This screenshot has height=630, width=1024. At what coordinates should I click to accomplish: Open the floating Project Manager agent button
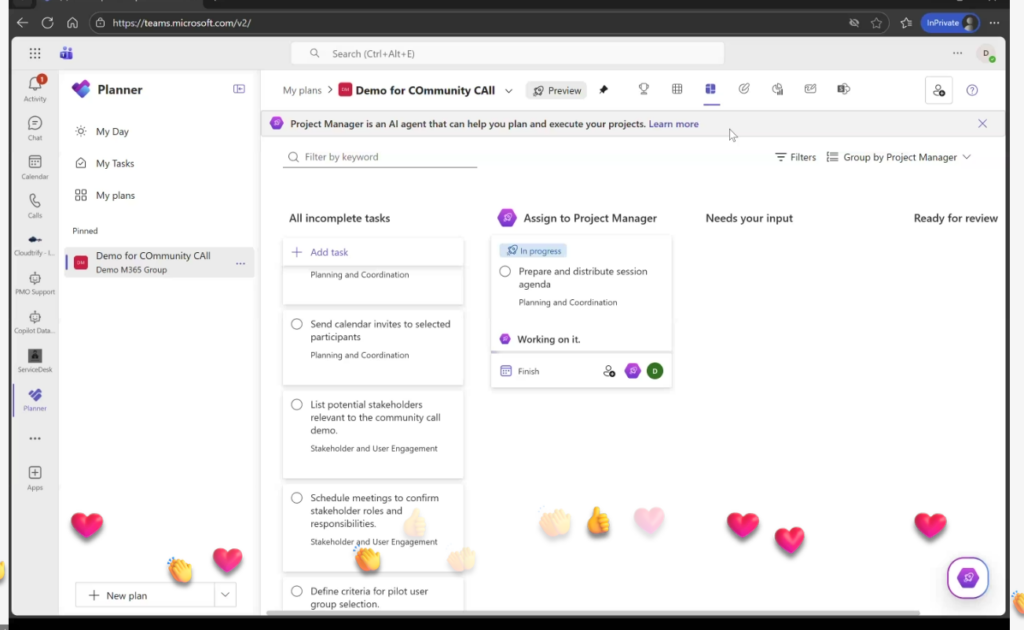click(x=968, y=578)
